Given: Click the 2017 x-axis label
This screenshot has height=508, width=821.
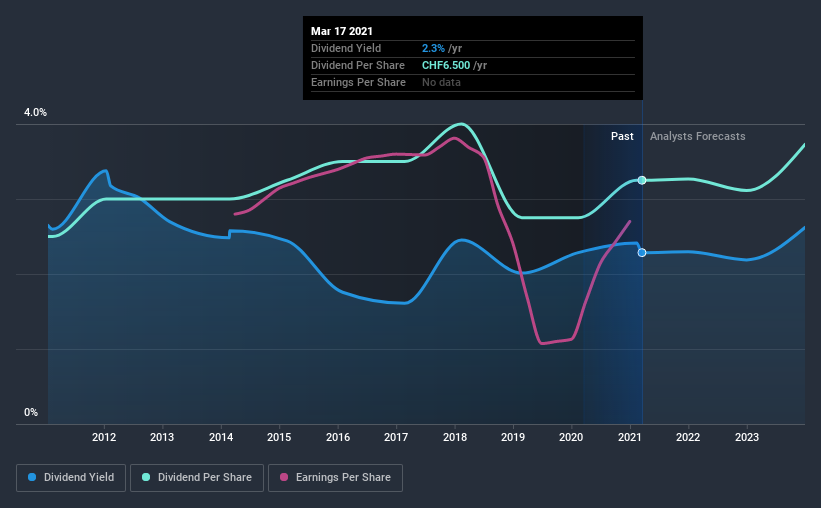Looking at the screenshot, I should 396,437.
